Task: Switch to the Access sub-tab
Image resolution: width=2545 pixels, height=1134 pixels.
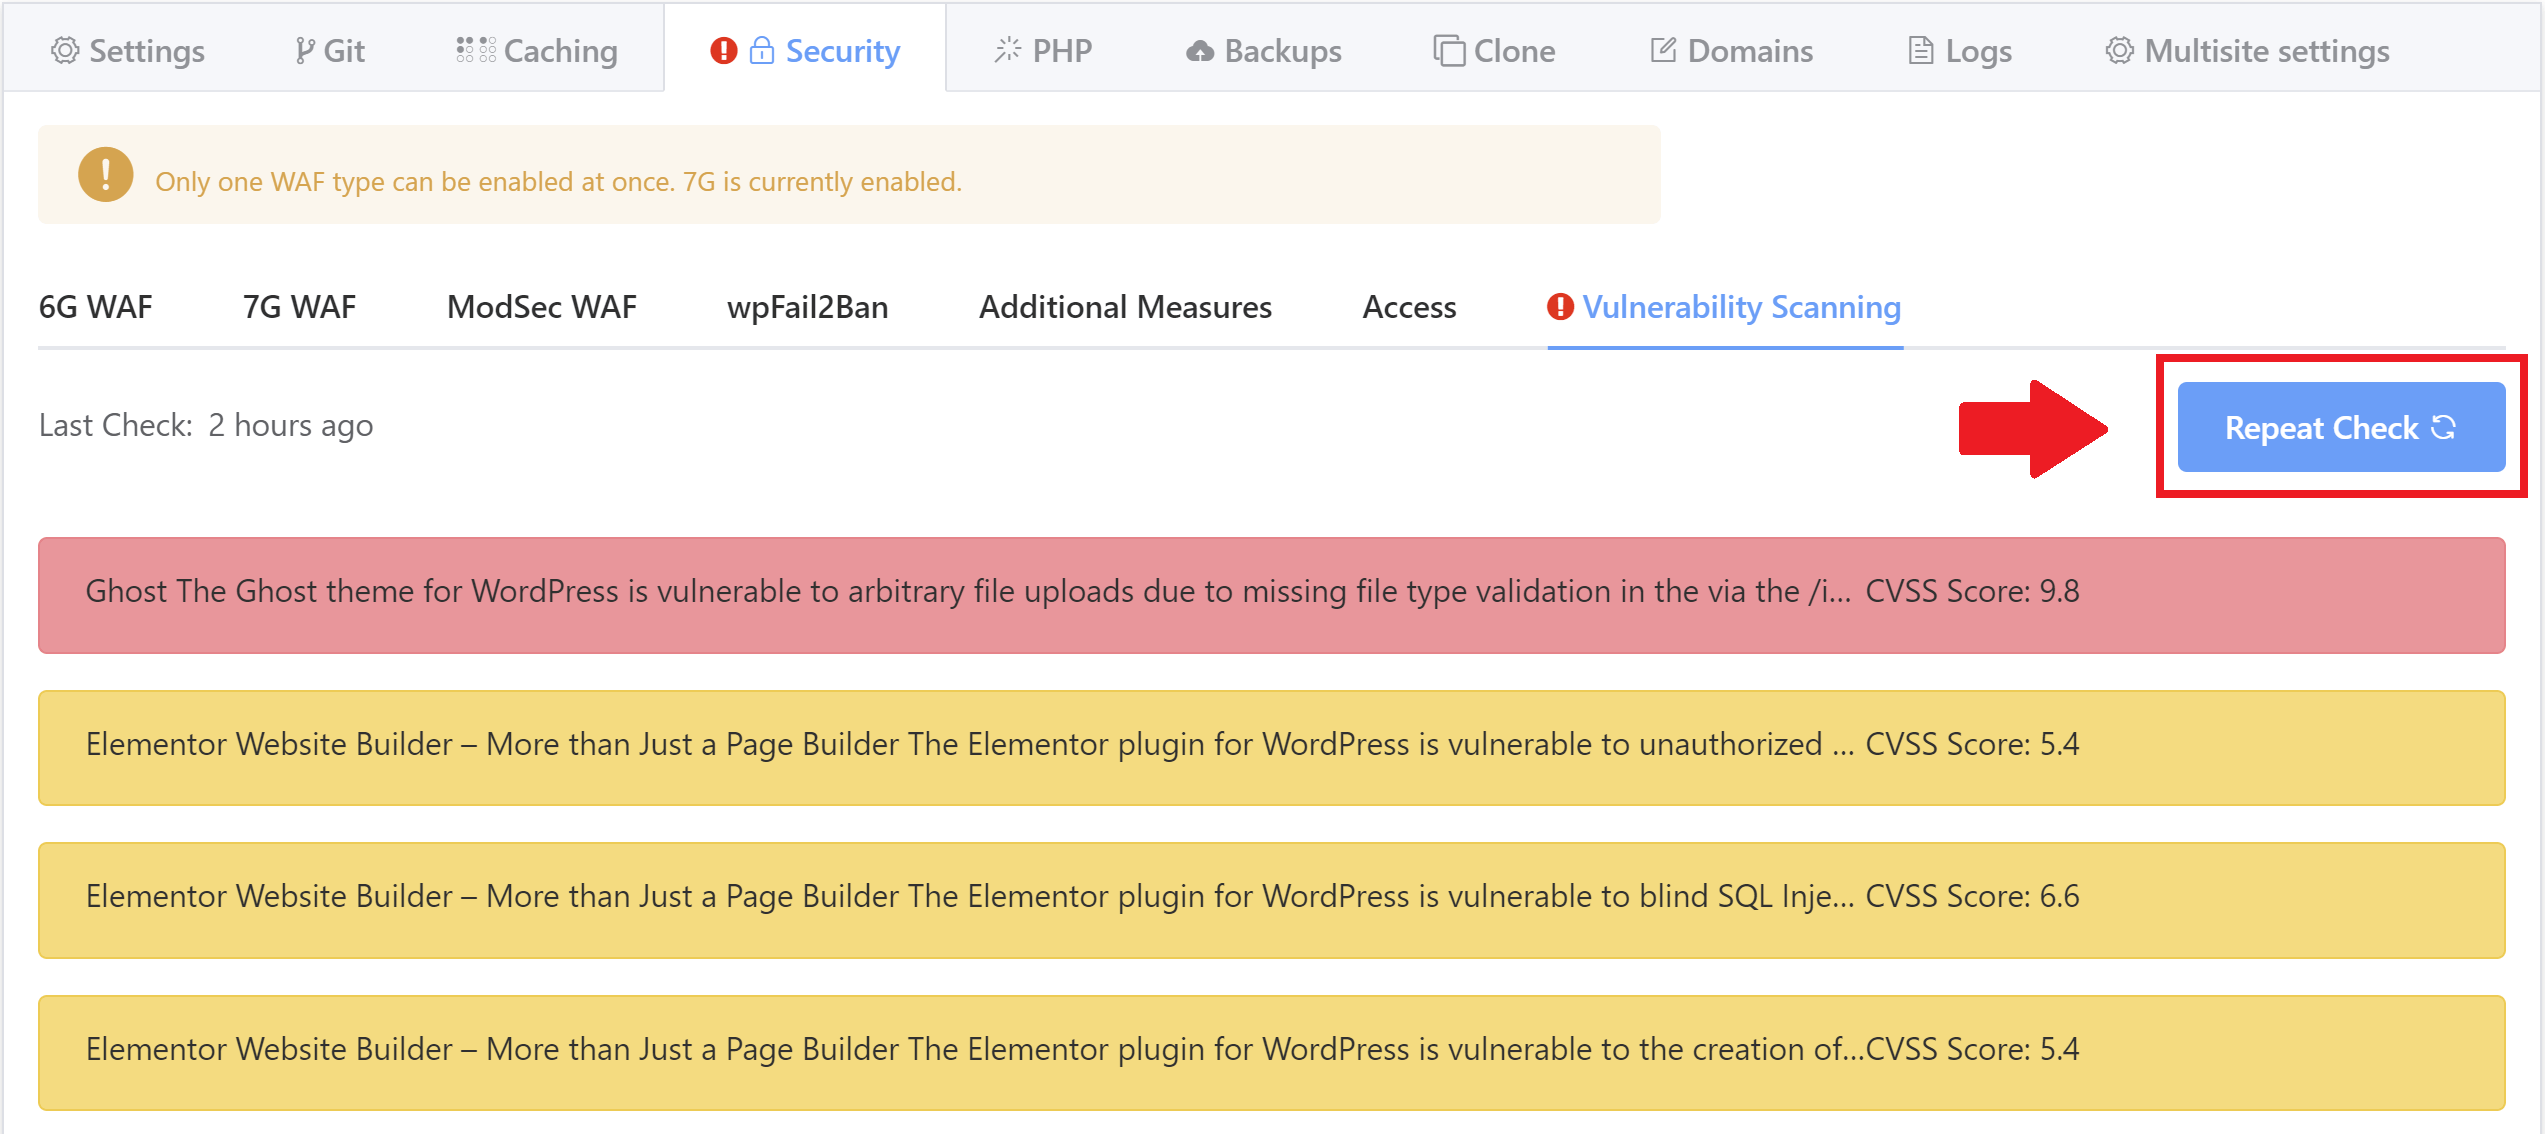Action: click(x=1410, y=307)
